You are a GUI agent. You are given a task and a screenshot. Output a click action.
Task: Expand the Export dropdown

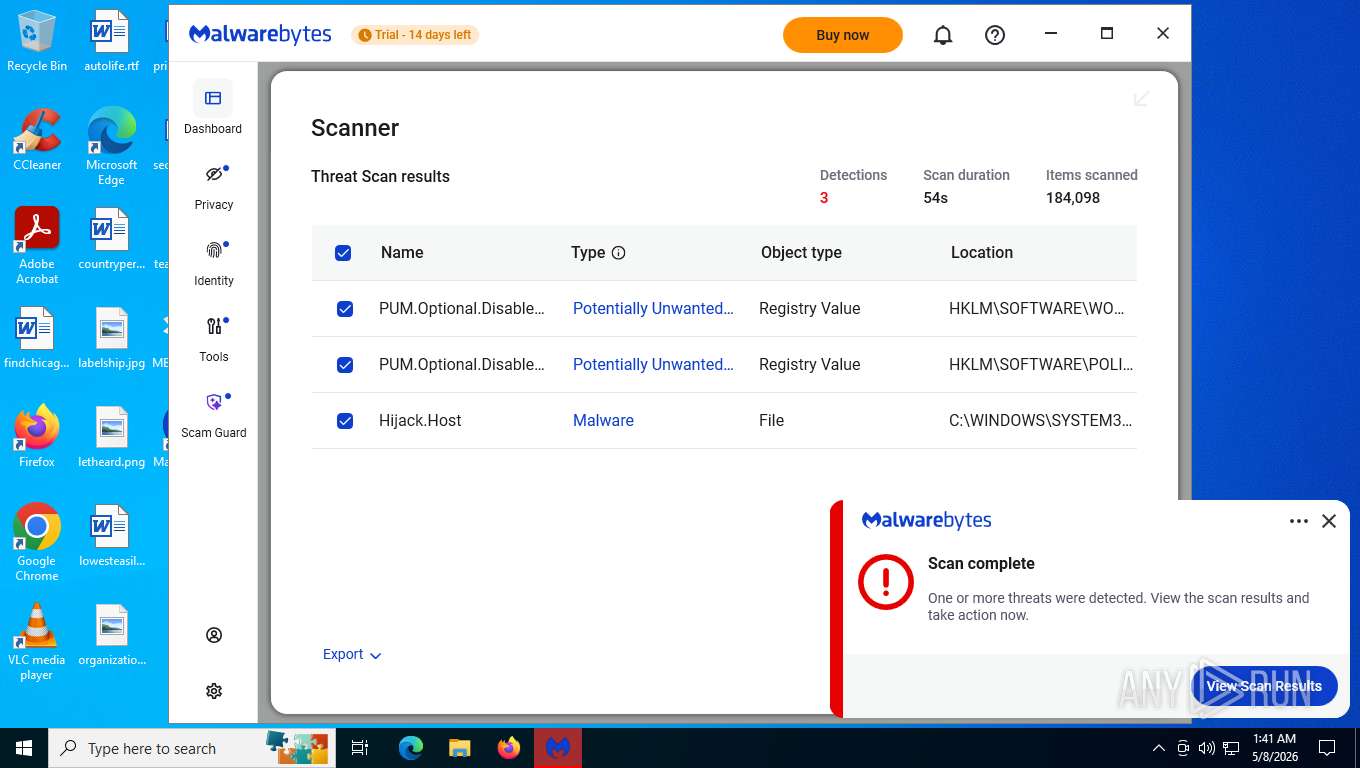click(x=352, y=654)
